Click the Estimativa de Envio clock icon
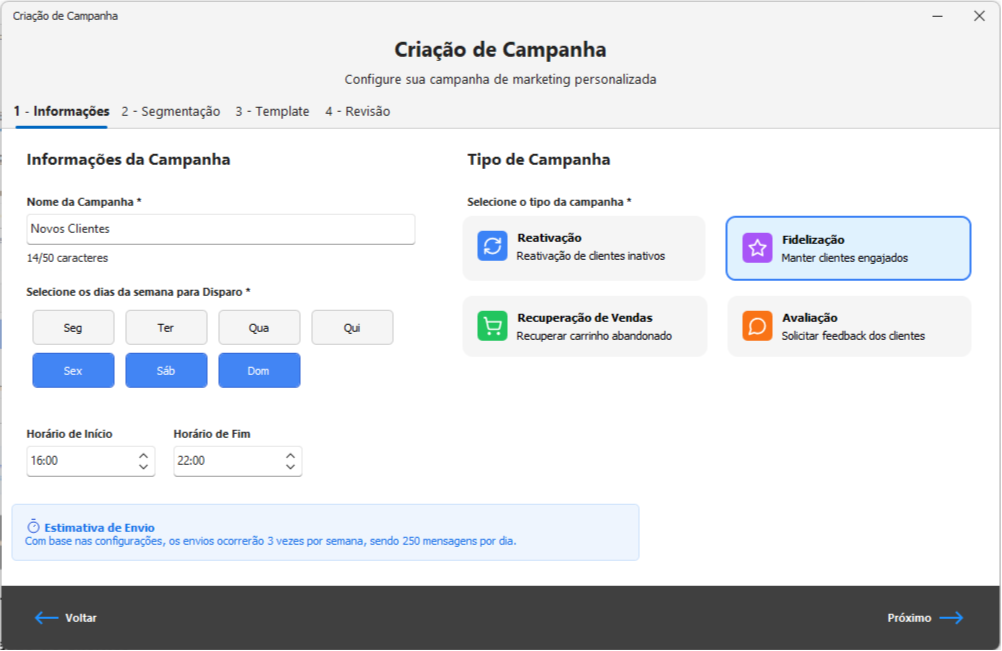 click(33, 527)
